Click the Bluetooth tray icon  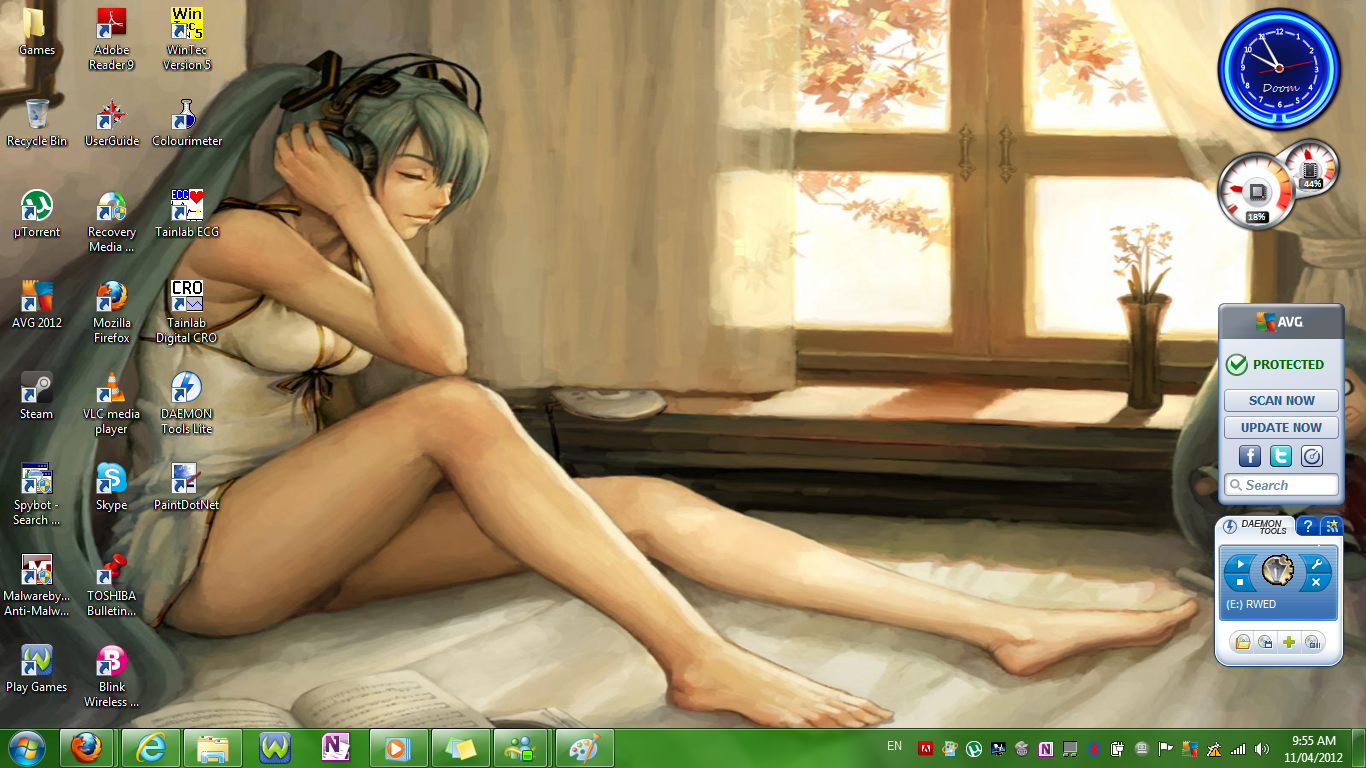(1094, 748)
